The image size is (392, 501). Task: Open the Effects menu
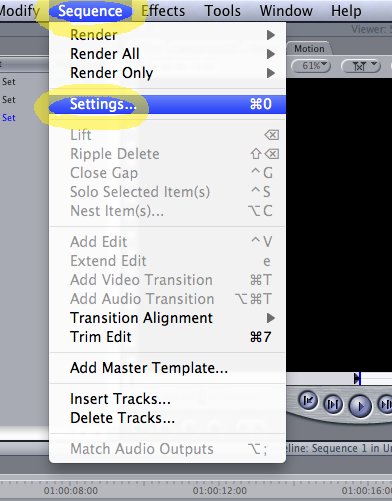pyautogui.click(x=163, y=11)
